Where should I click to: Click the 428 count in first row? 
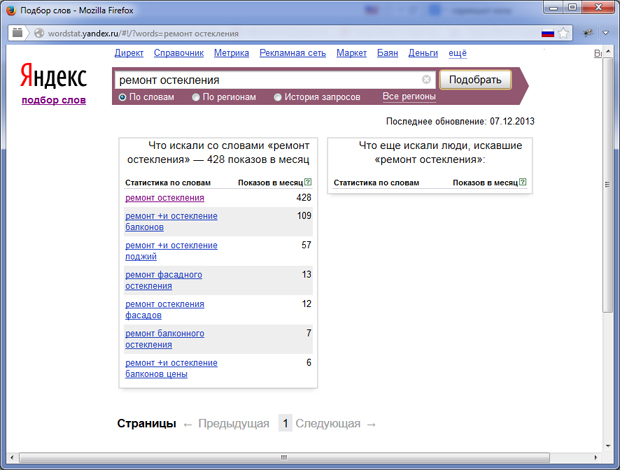coord(304,197)
